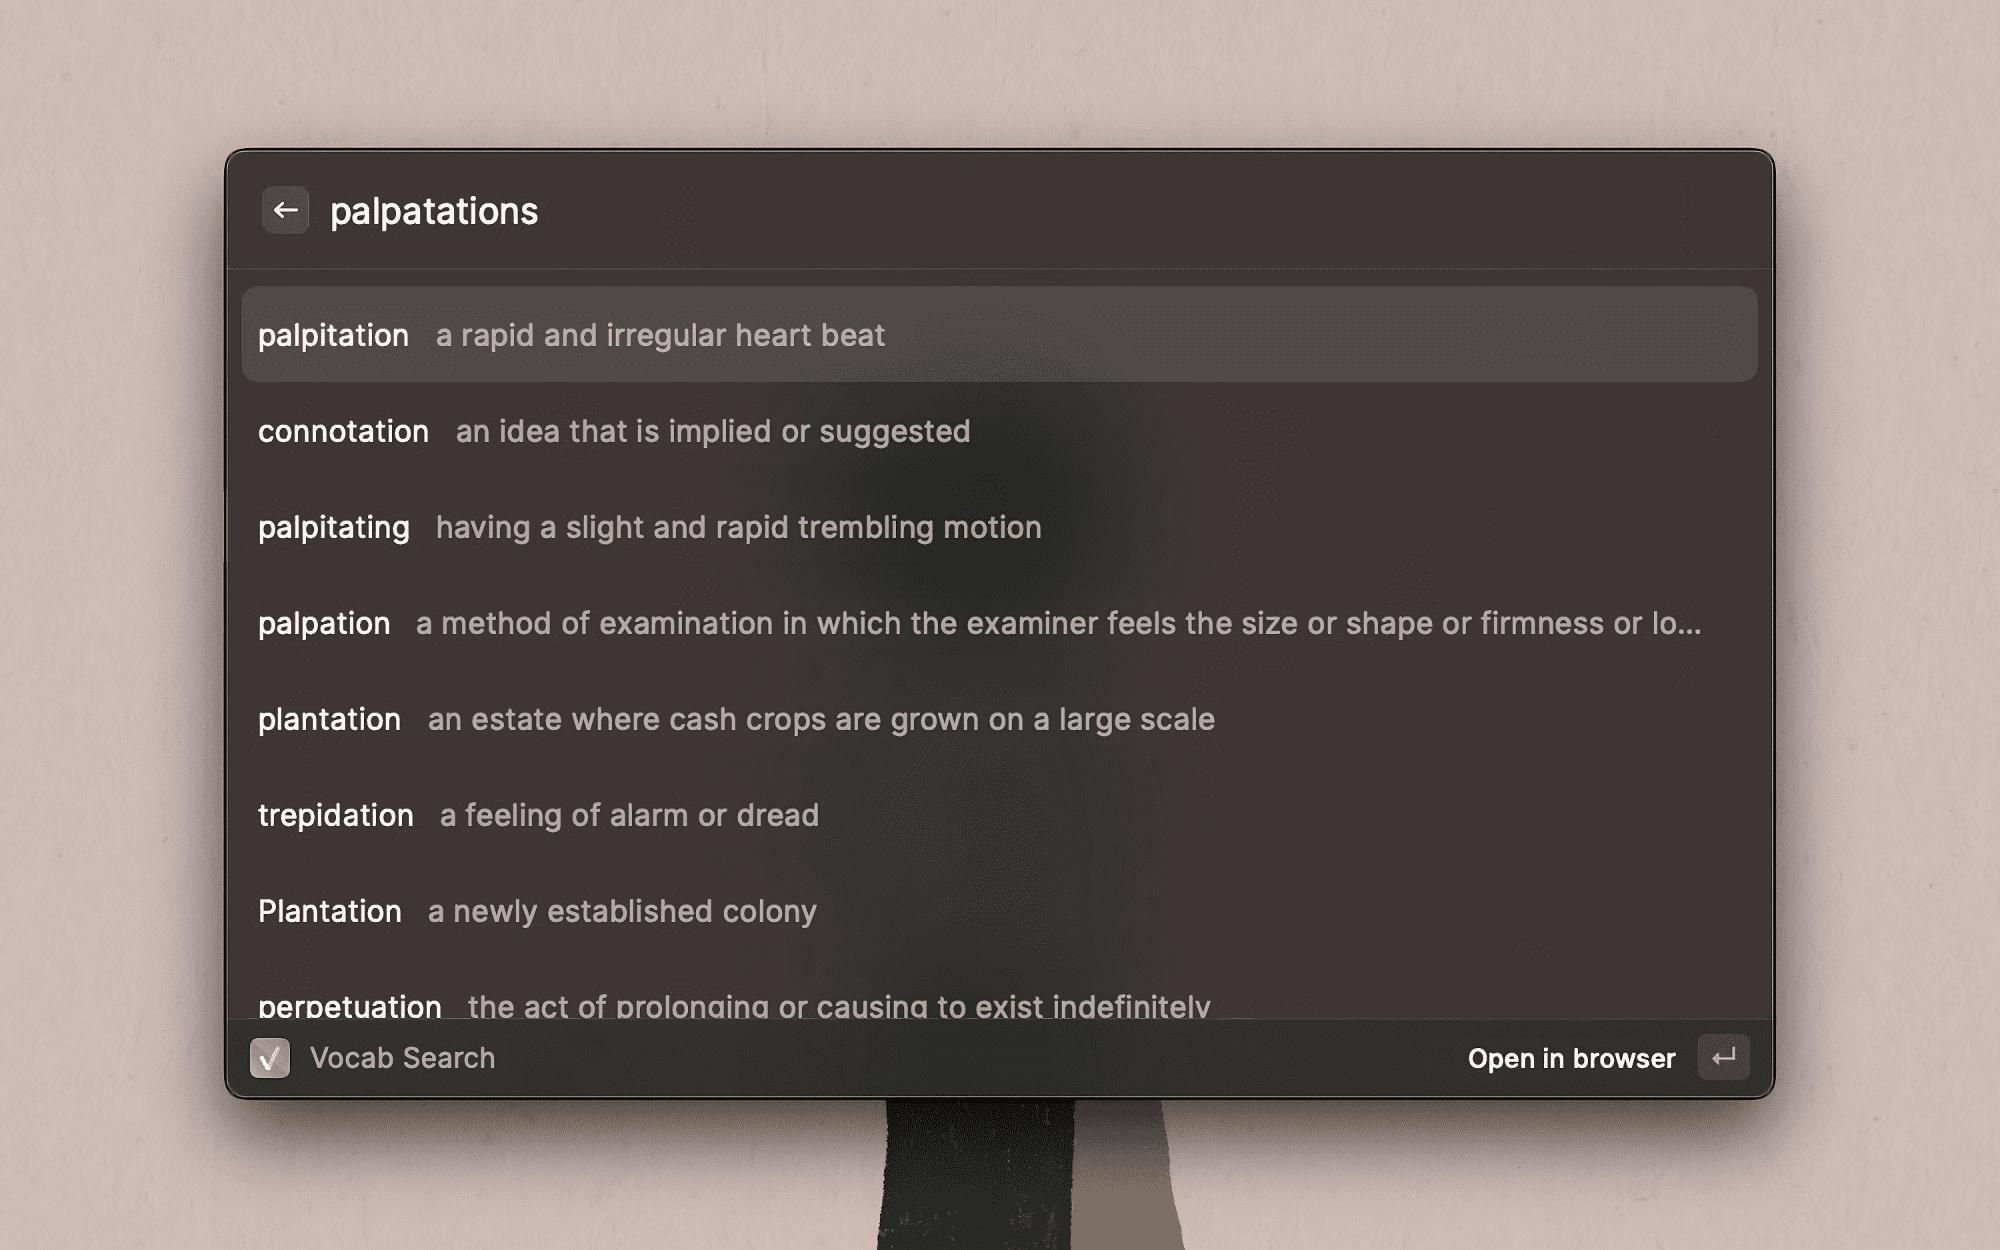The image size is (2000, 1250).
Task: Click "having a slight and rapid trembling motion"
Action: coord(738,527)
